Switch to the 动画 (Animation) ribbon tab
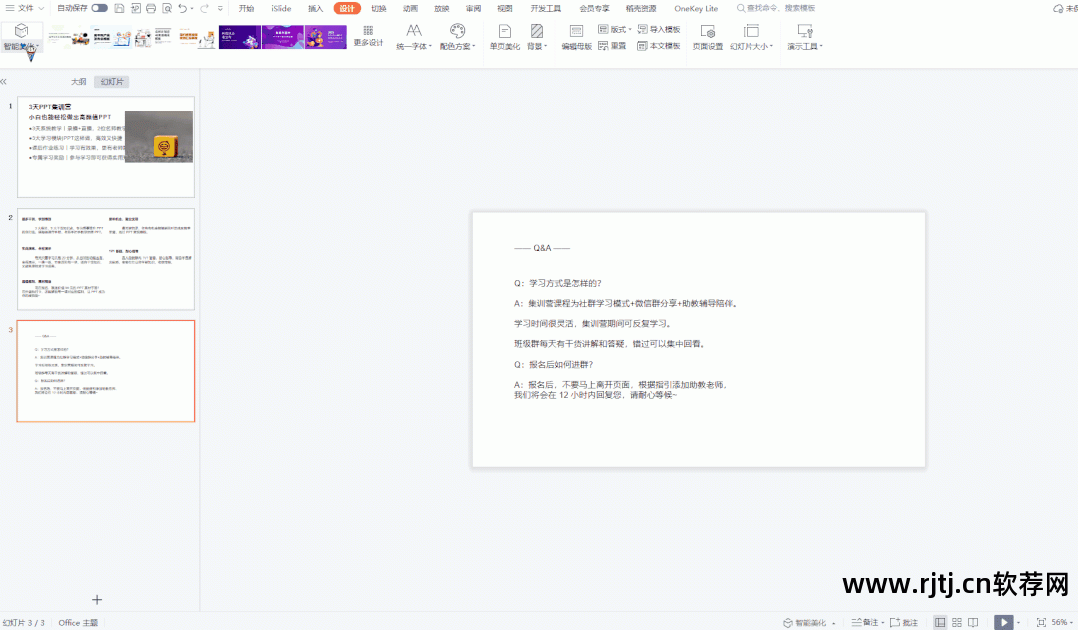The height and width of the screenshot is (630, 1078). point(410,8)
